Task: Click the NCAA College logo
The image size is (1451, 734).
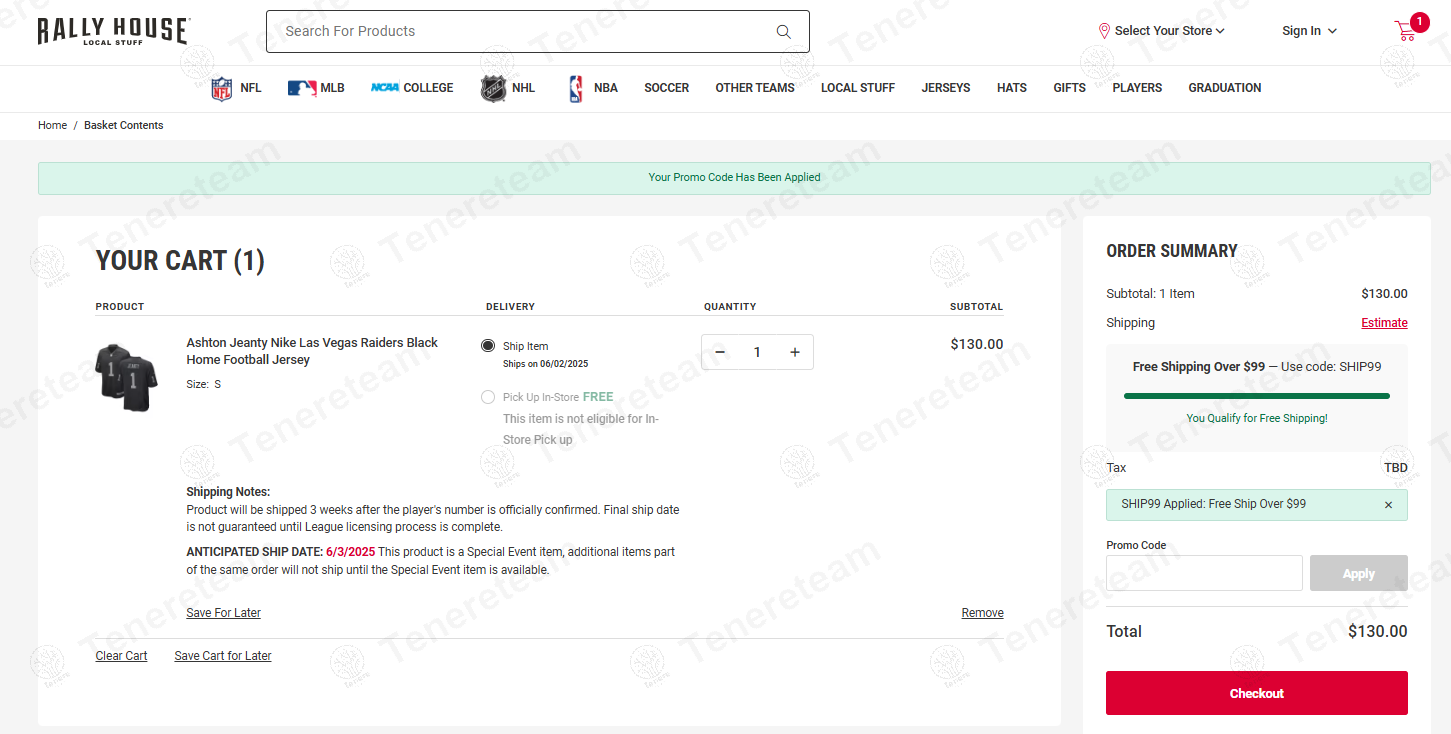Action: (385, 88)
